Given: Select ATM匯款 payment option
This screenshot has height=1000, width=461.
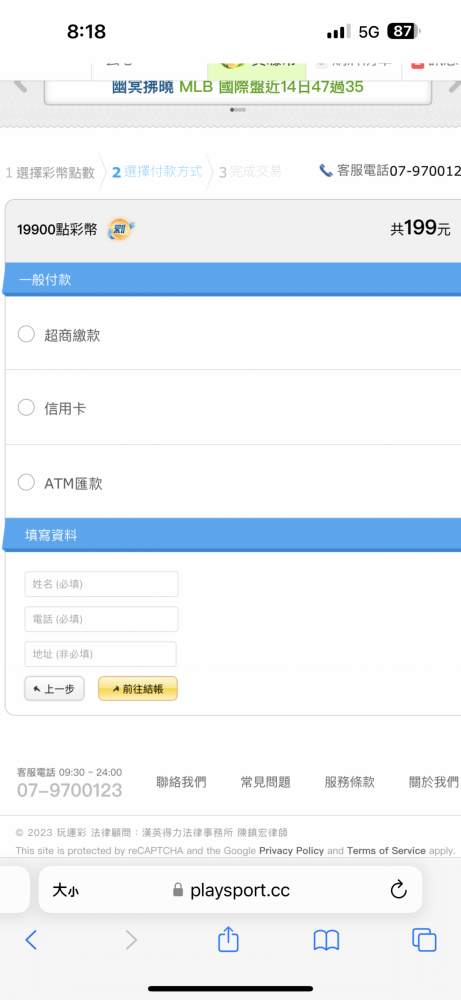Looking at the screenshot, I should pos(26,483).
